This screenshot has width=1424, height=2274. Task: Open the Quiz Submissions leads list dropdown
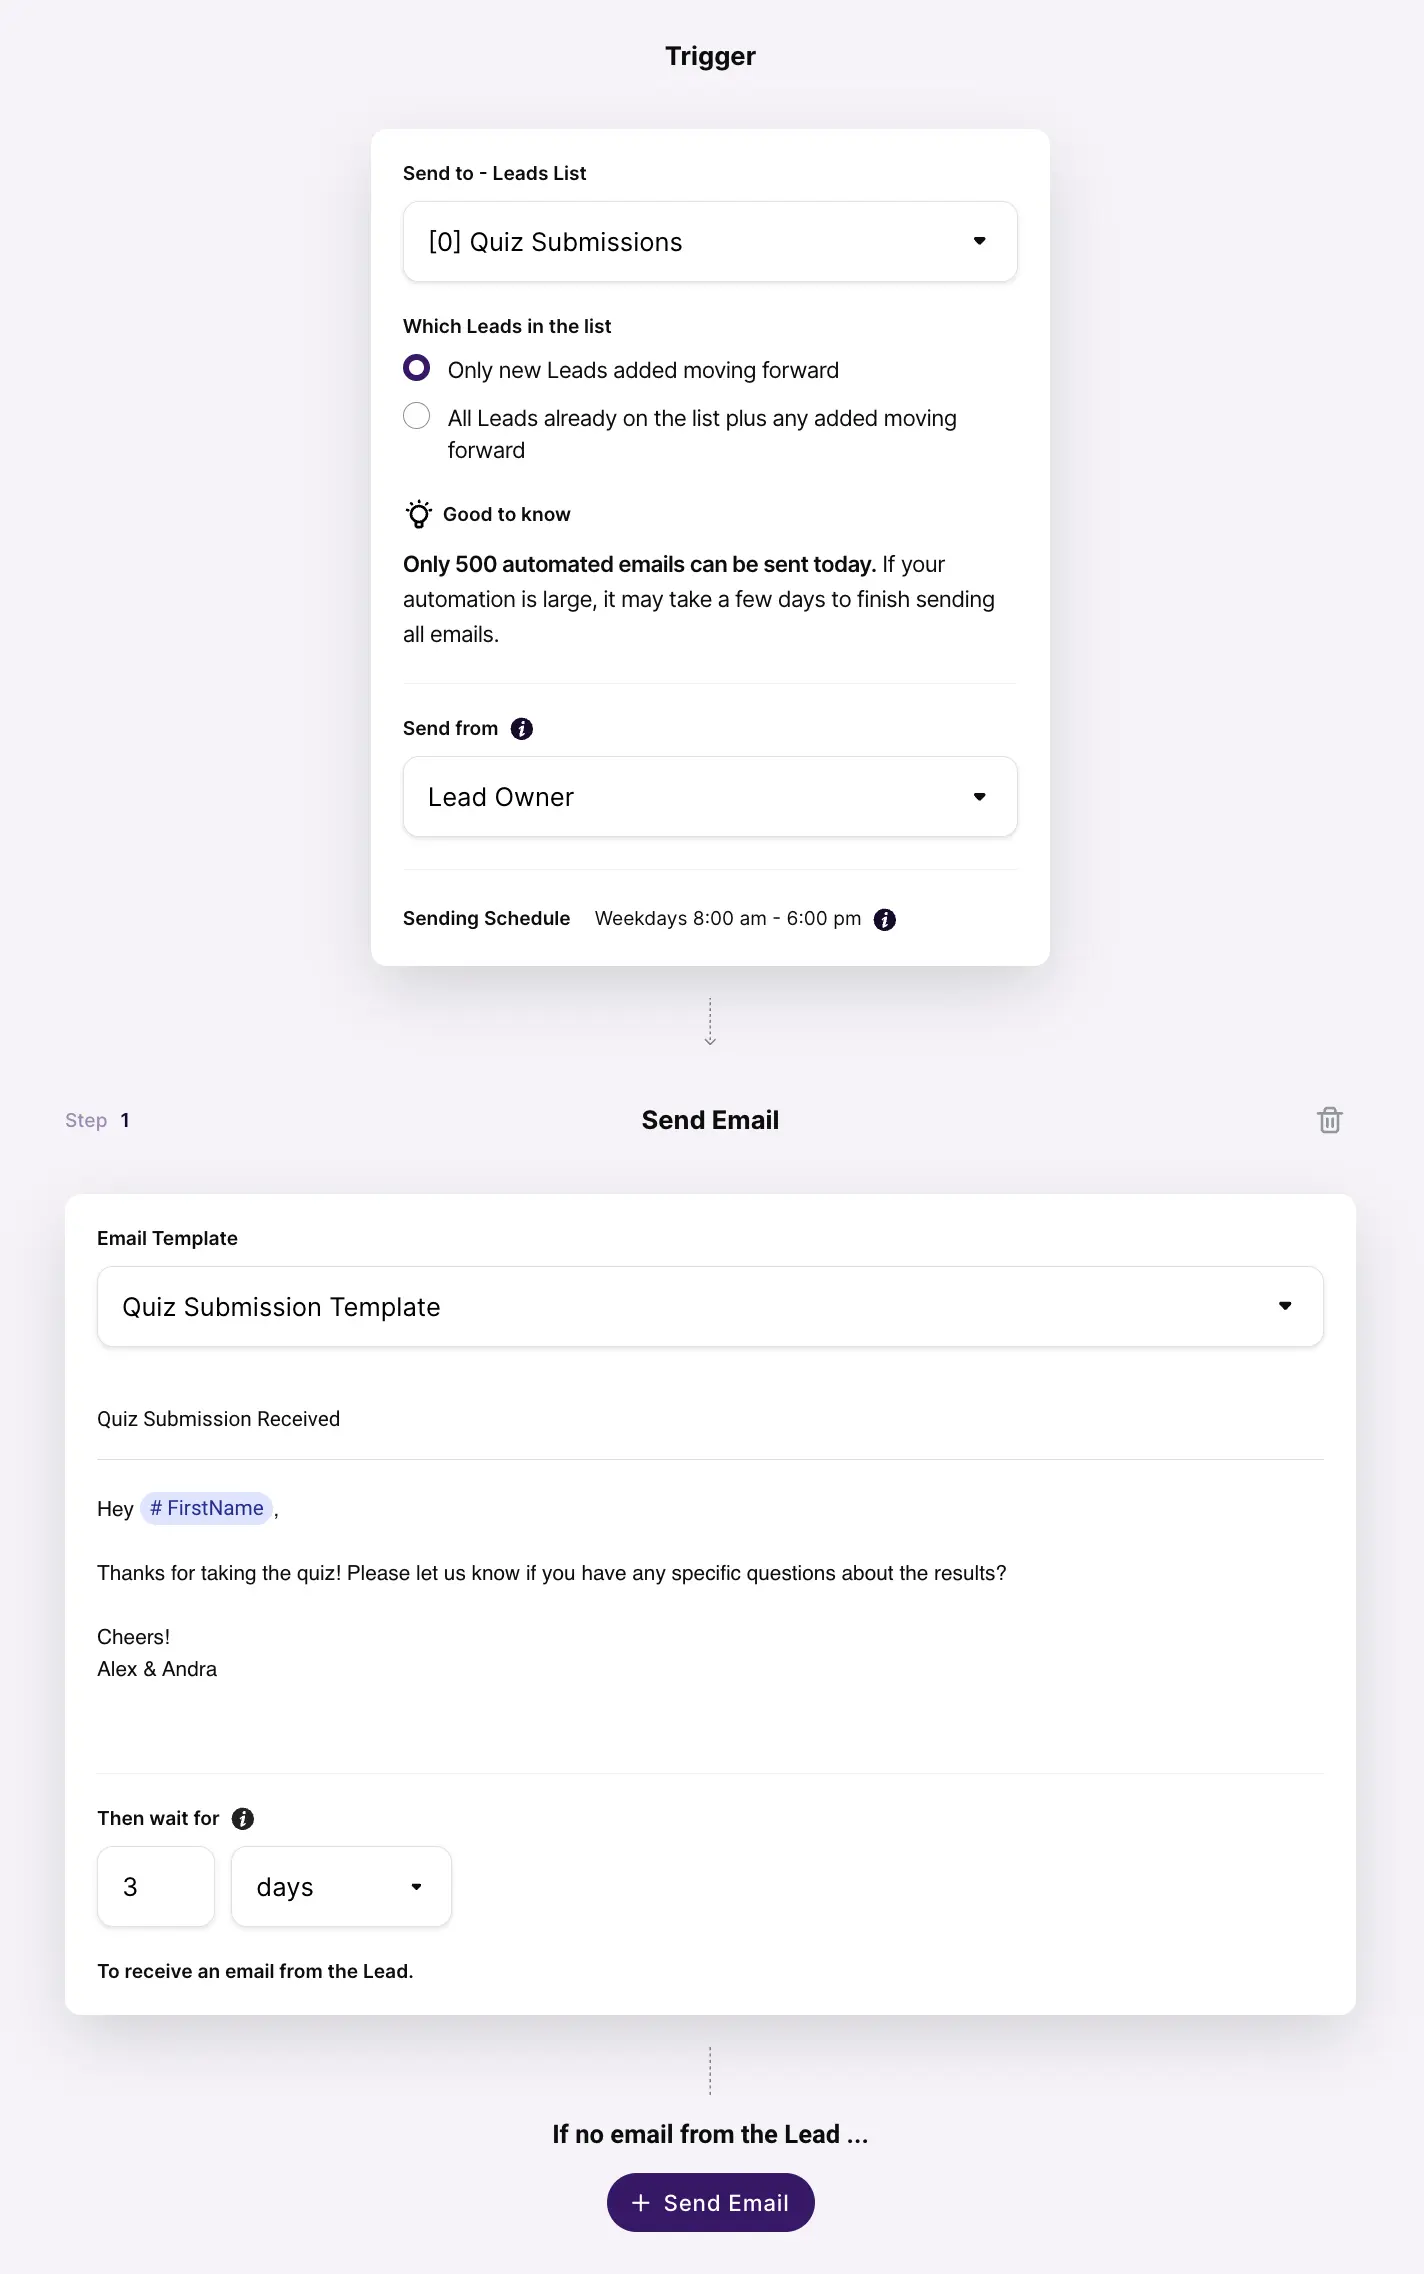point(710,242)
